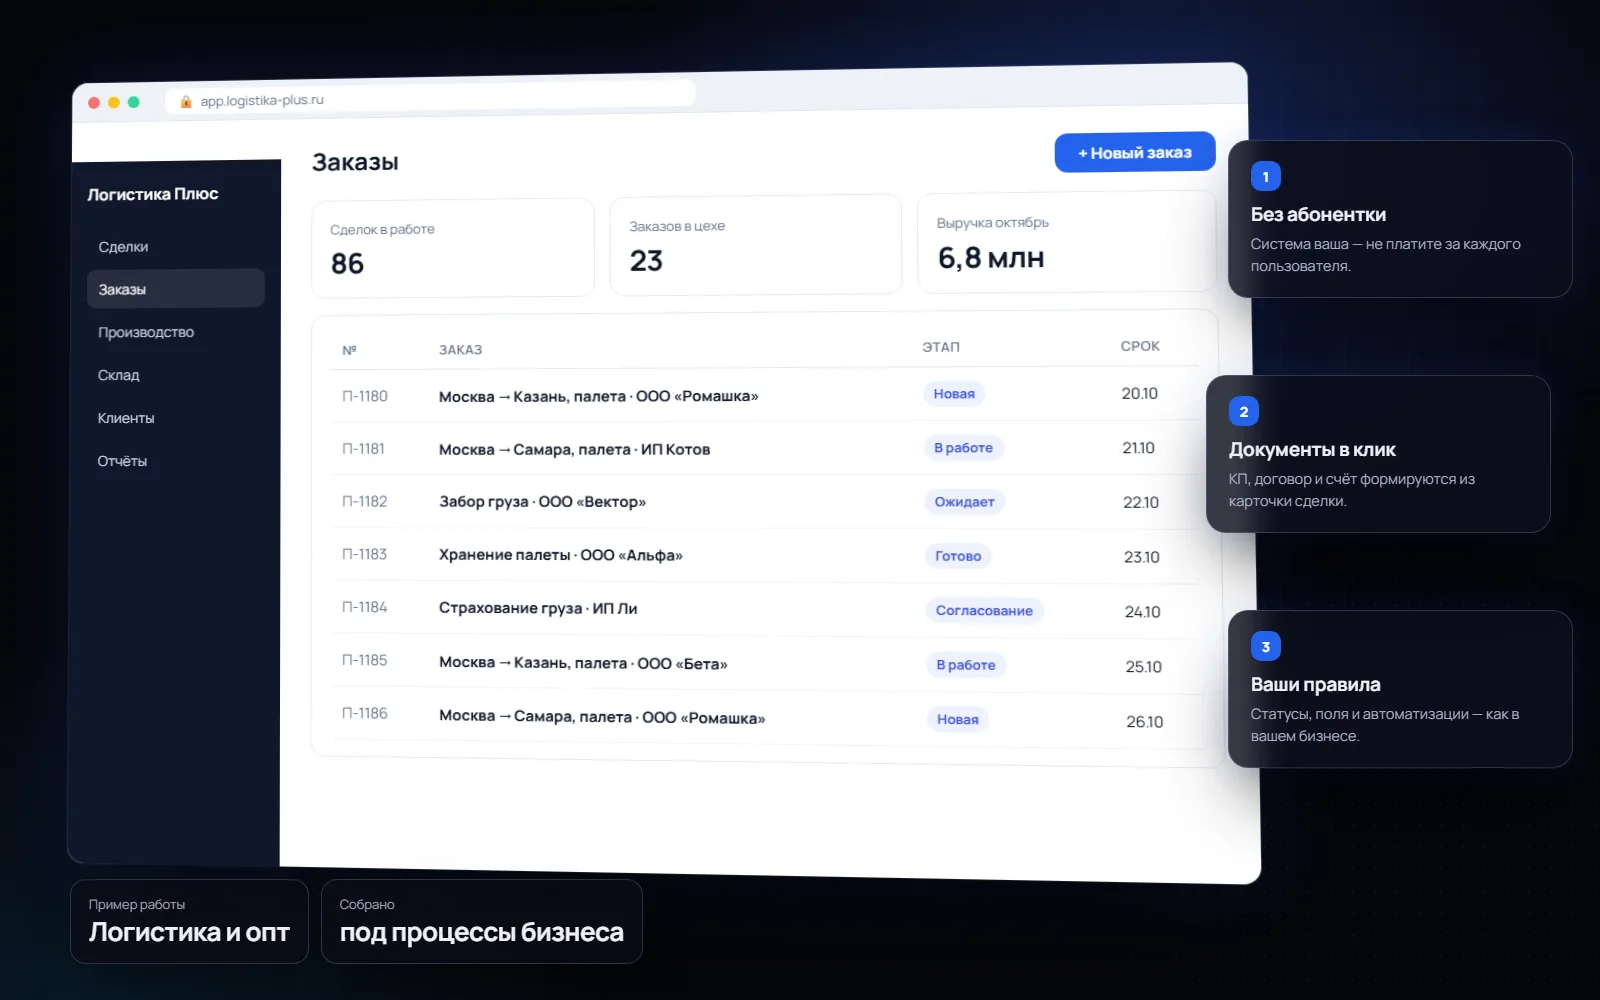Click the Ваши правила feature card

[1400, 689]
